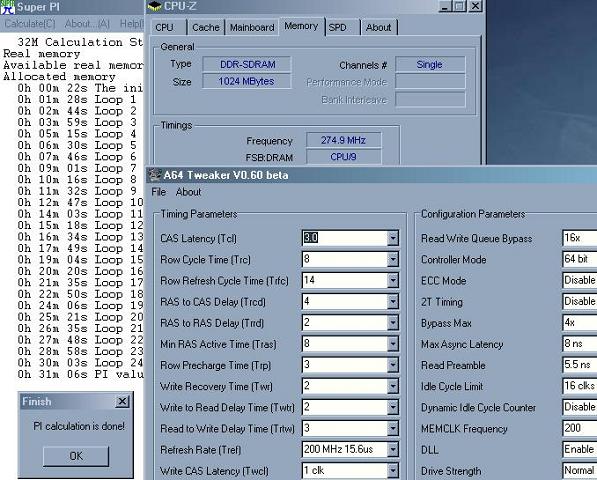
Task: Click the Super PI title bar icon
Action: [8, 7]
